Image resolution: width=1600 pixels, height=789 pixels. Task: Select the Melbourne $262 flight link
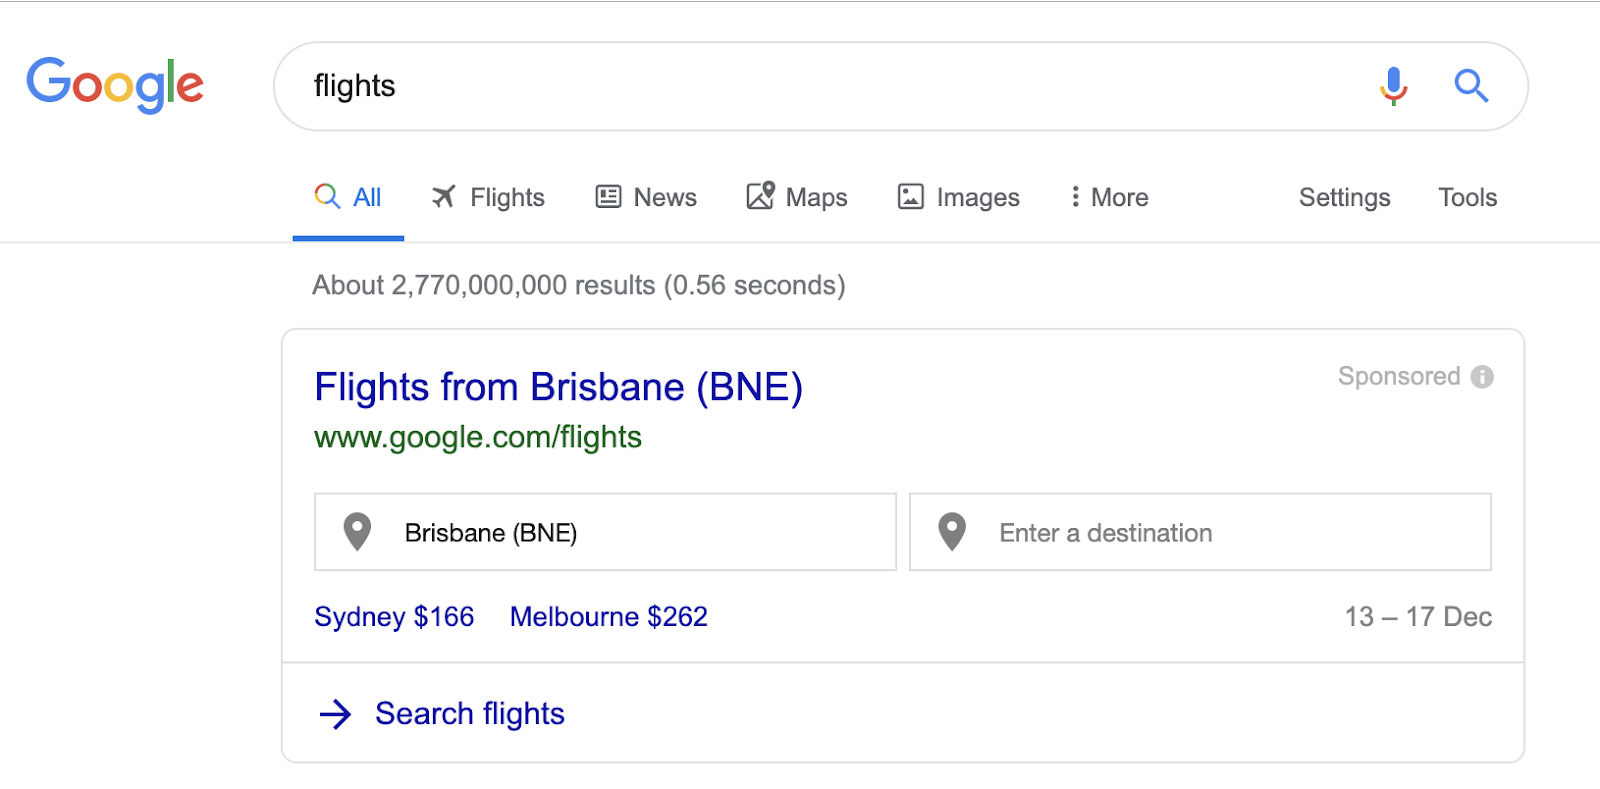tap(608, 617)
